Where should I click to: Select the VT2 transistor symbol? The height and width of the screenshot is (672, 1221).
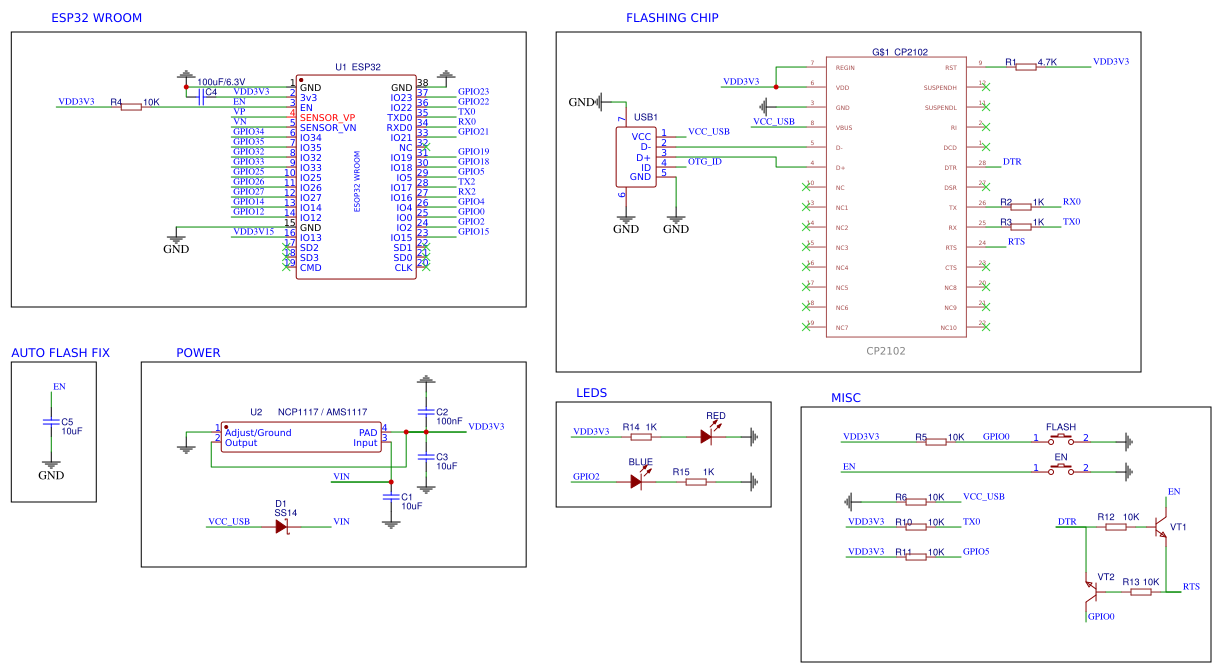(x=1091, y=590)
